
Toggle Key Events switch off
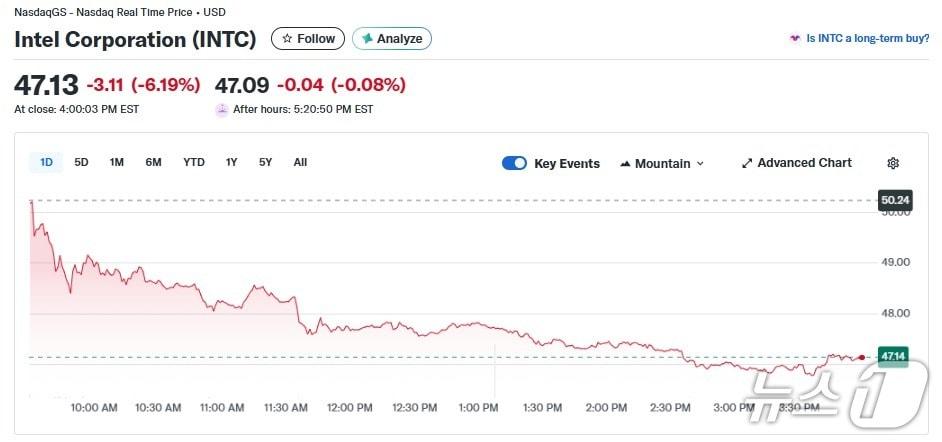[514, 163]
